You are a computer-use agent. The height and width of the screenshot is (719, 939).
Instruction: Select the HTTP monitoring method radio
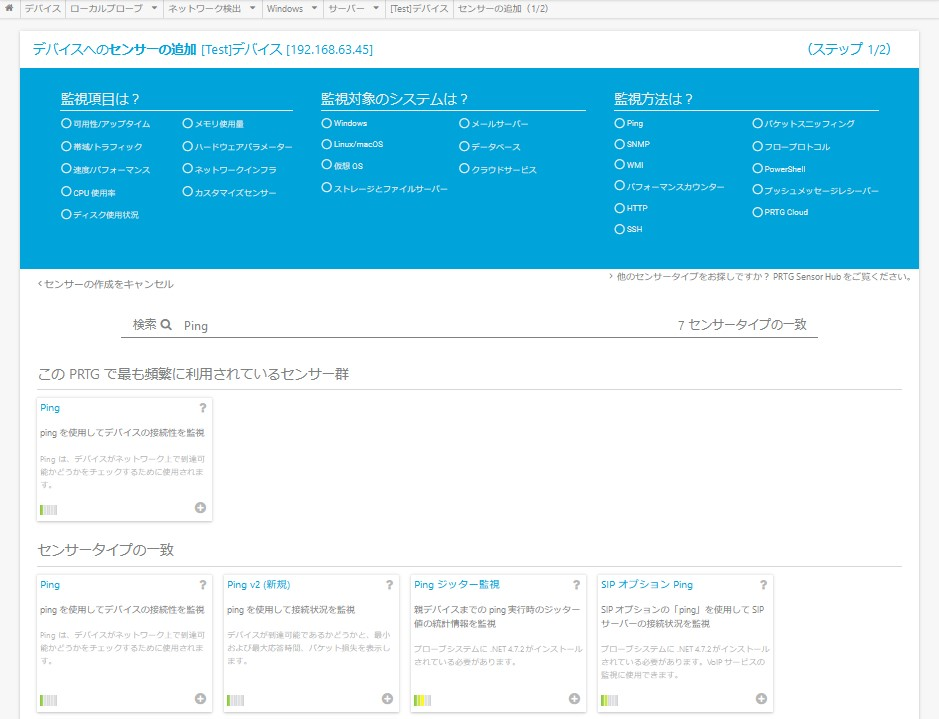click(x=620, y=208)
